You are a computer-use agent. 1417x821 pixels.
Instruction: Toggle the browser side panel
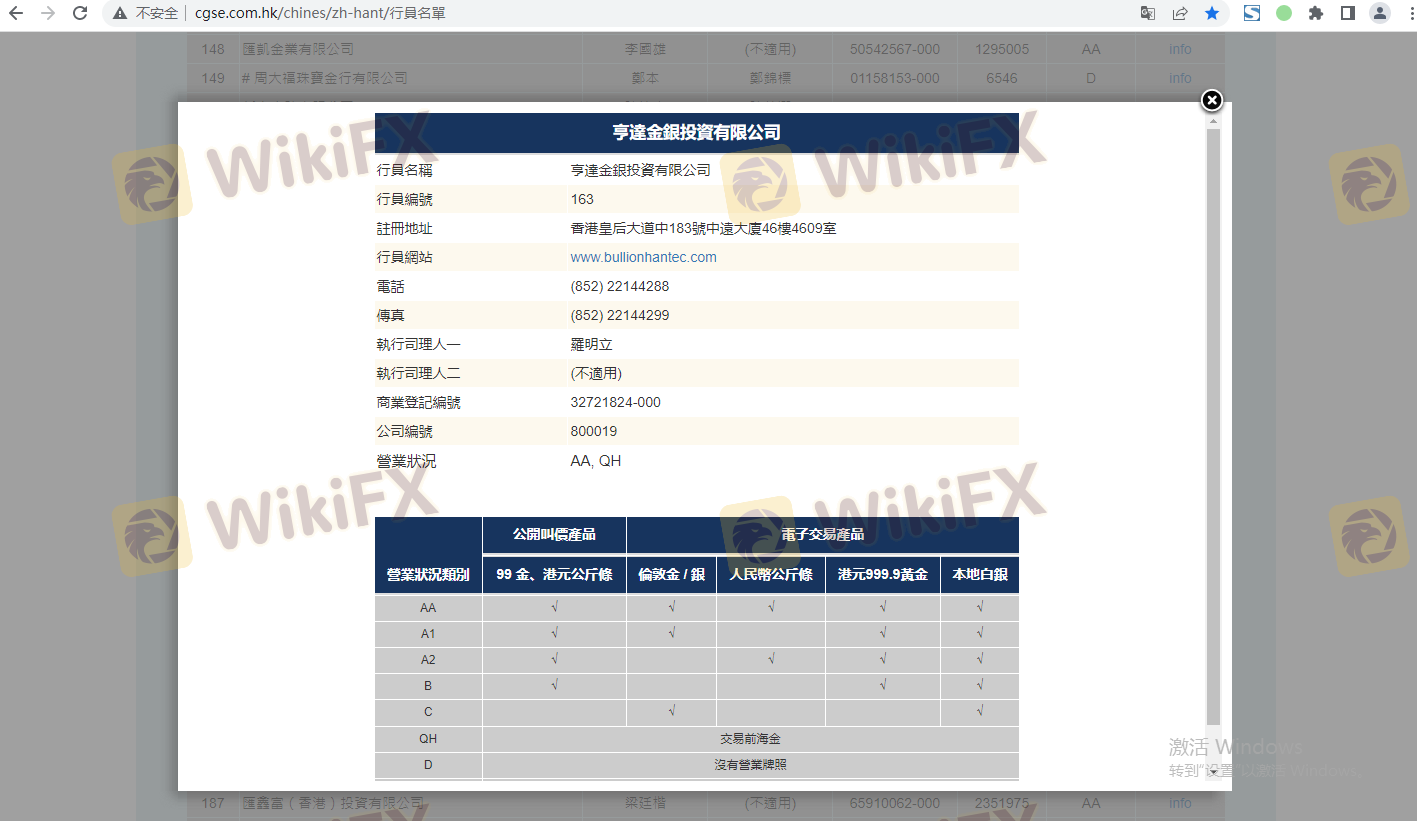(x=1348, y=14)
